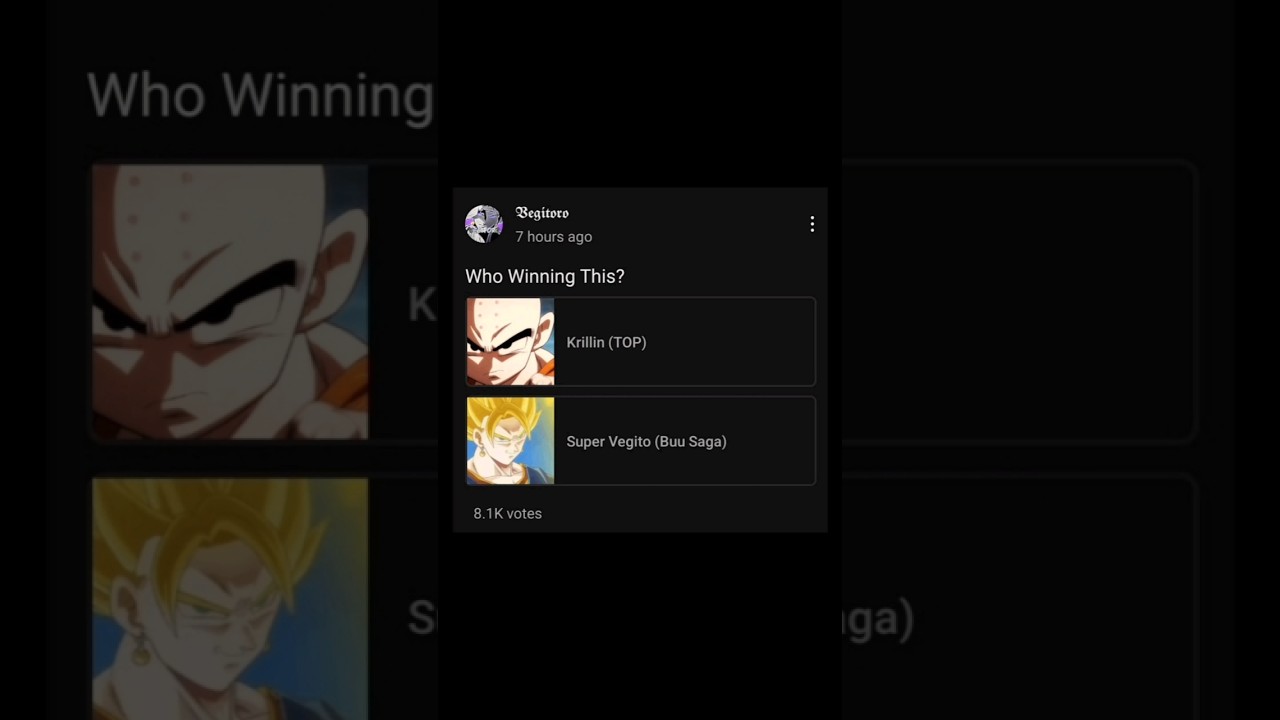1280x720 pixels.
Task: Click blurred letter 'K' beside large Krillin image
Action: click(421, 305)
